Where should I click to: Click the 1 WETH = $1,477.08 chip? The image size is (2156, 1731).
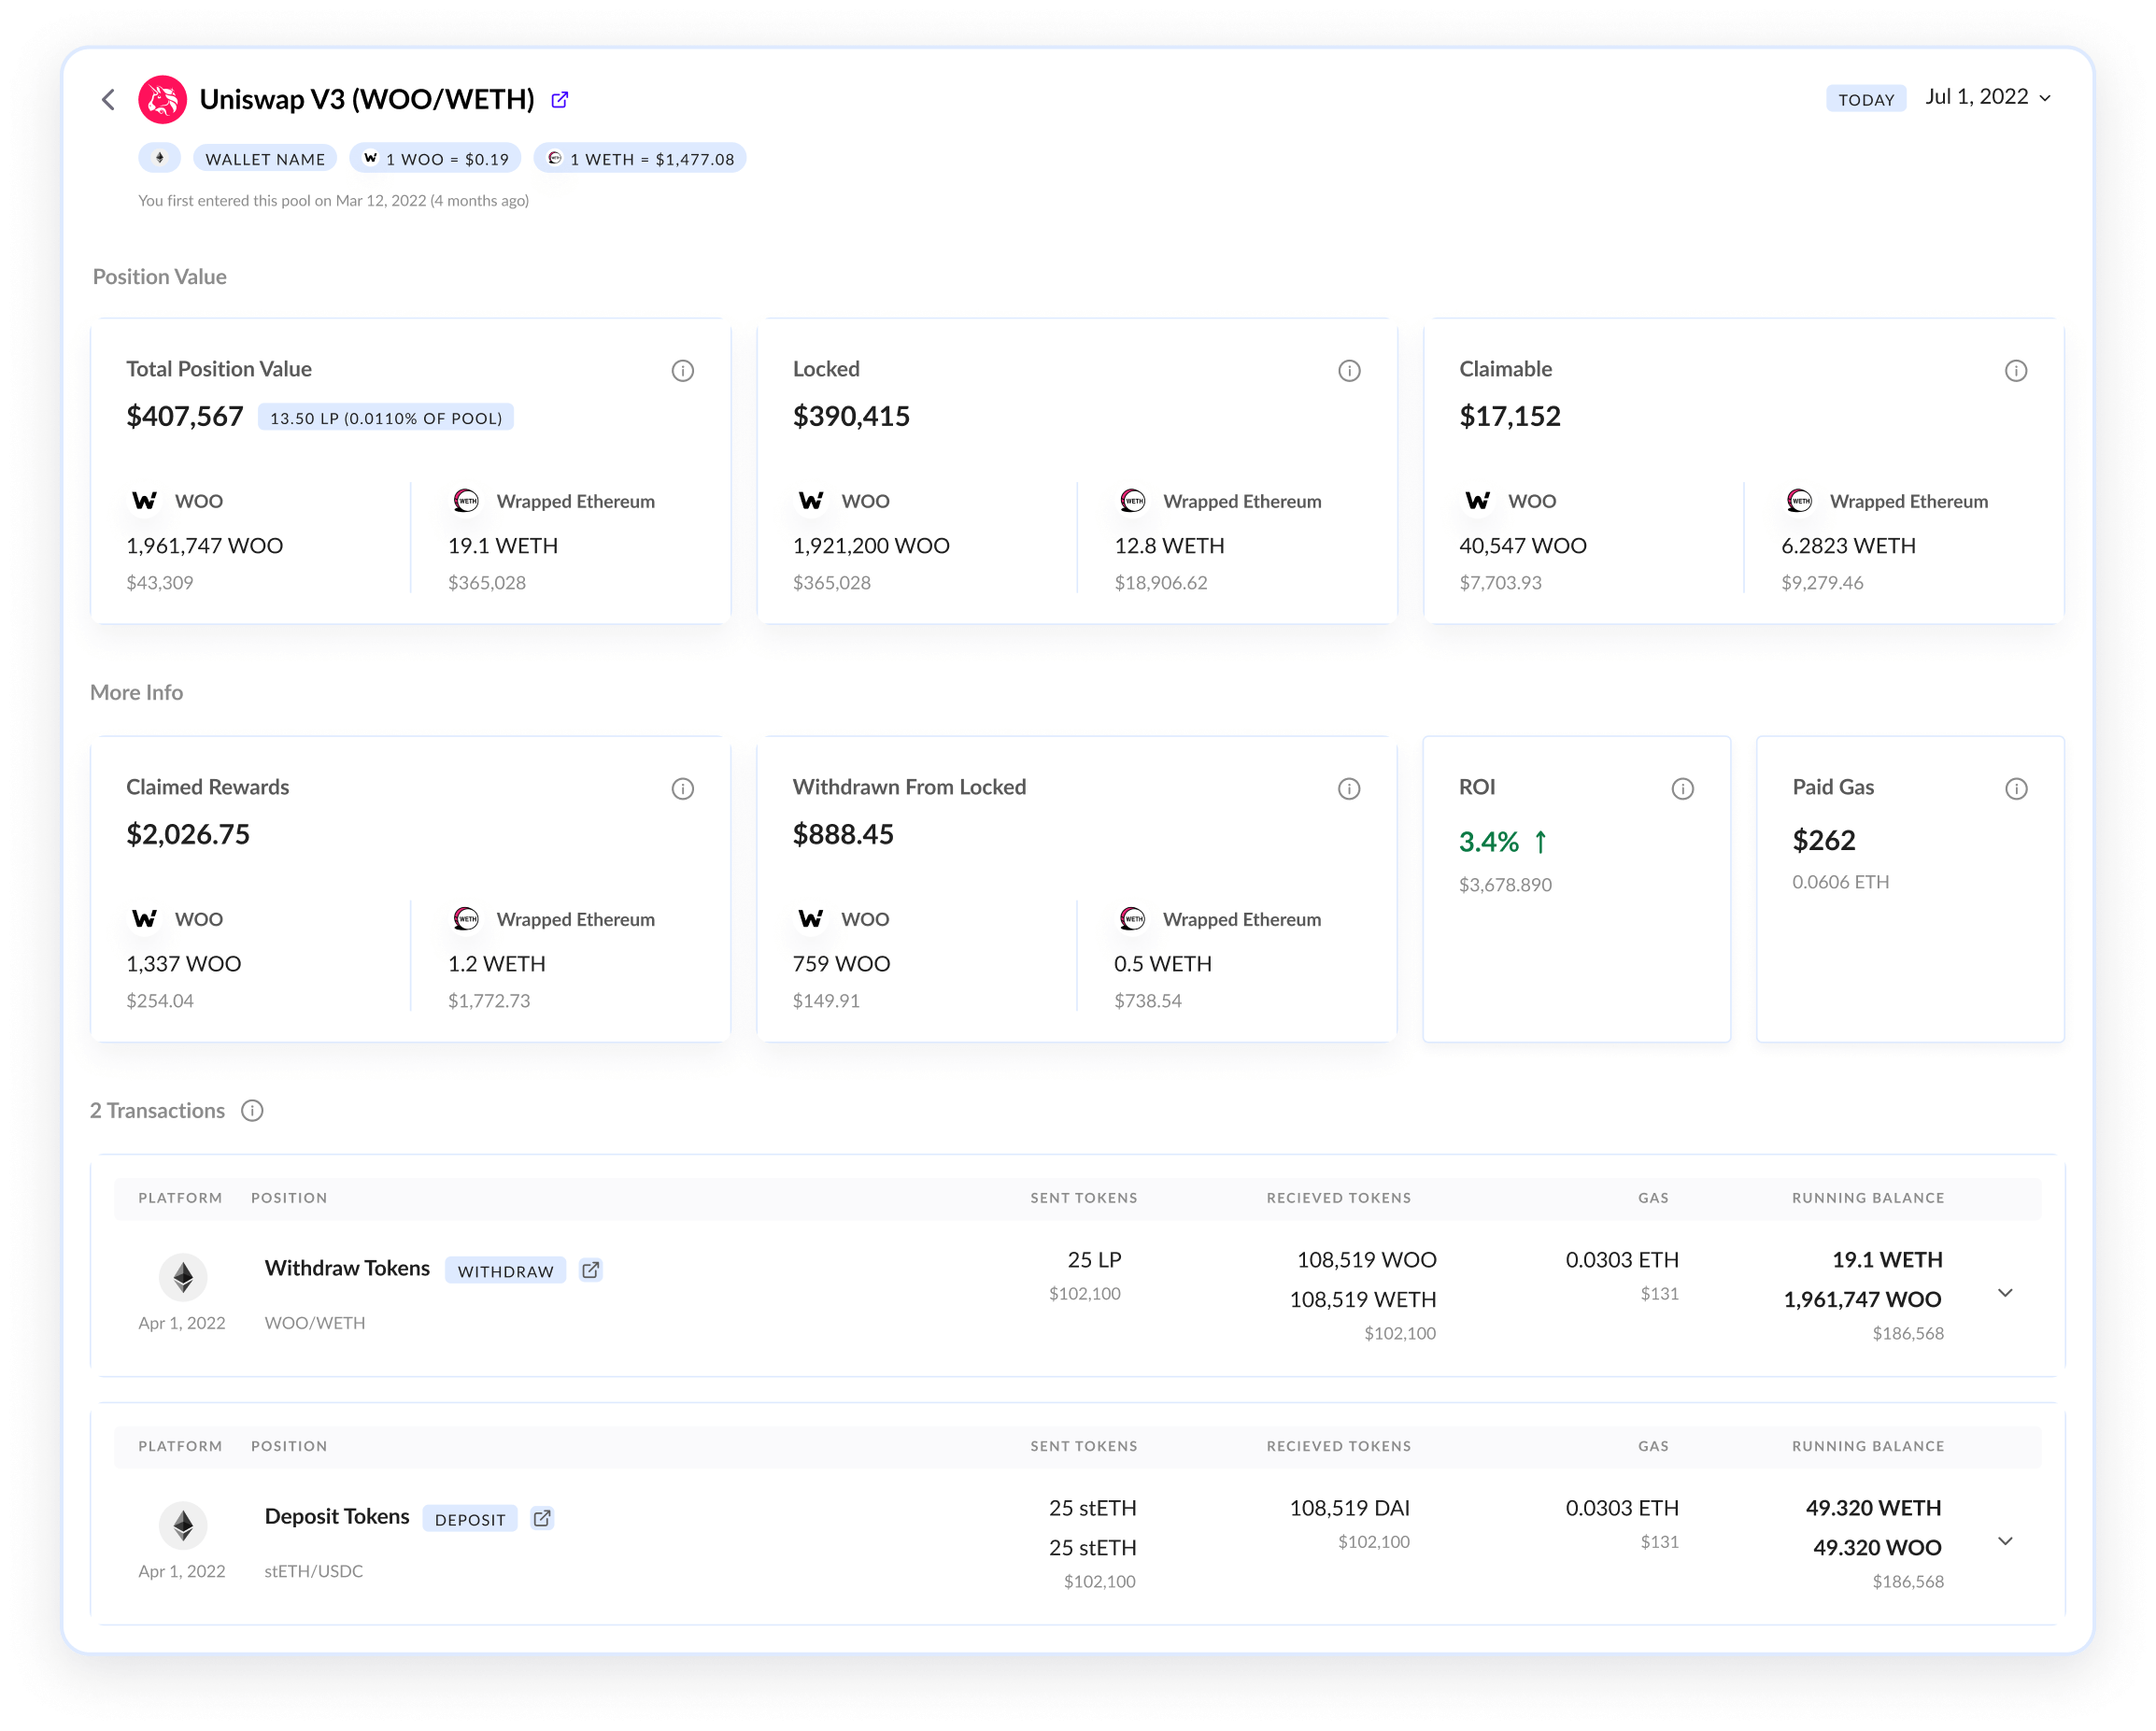point(640,159)
